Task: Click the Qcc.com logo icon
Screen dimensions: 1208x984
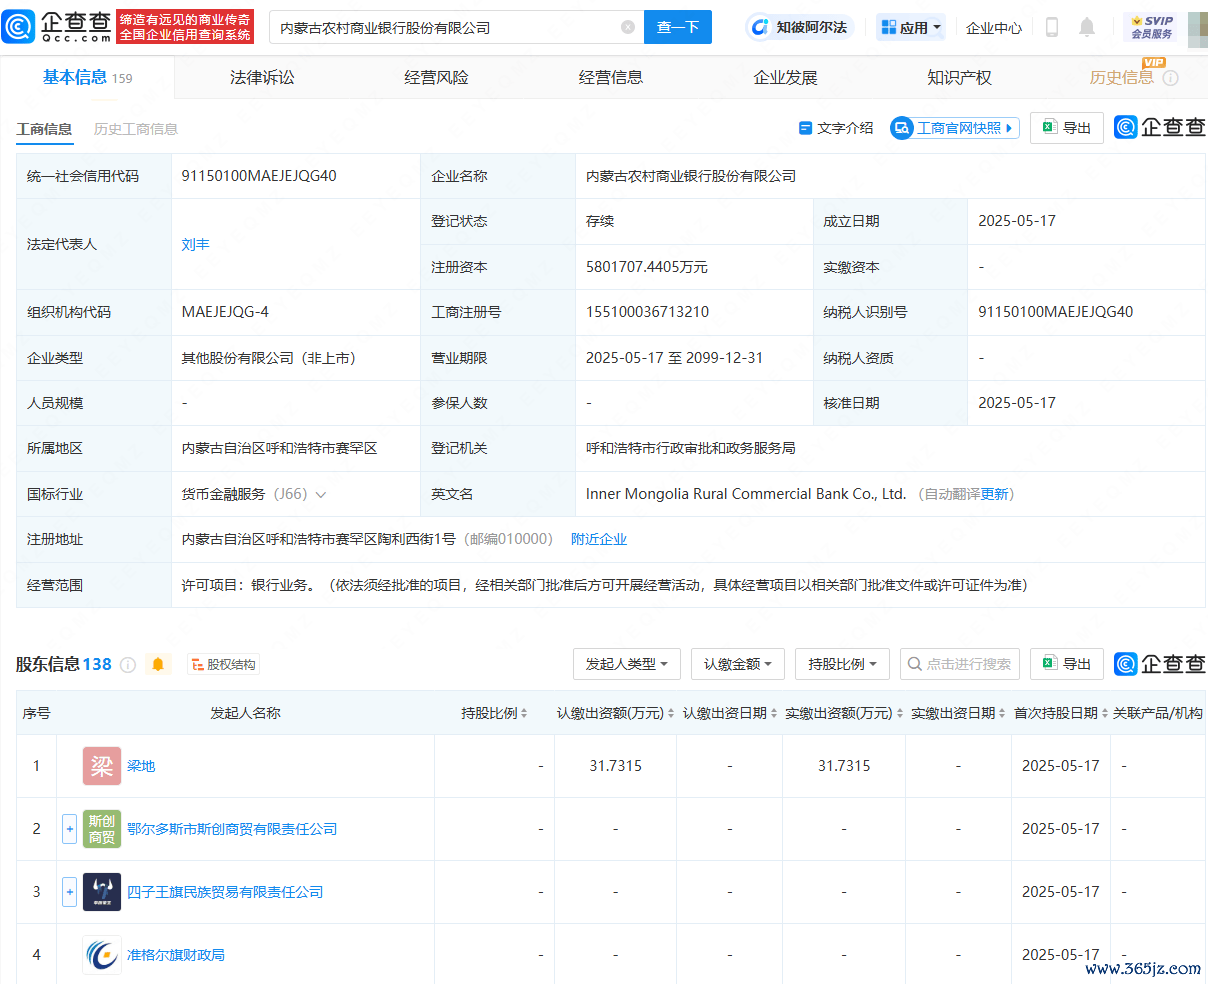Action: (20, 27)
